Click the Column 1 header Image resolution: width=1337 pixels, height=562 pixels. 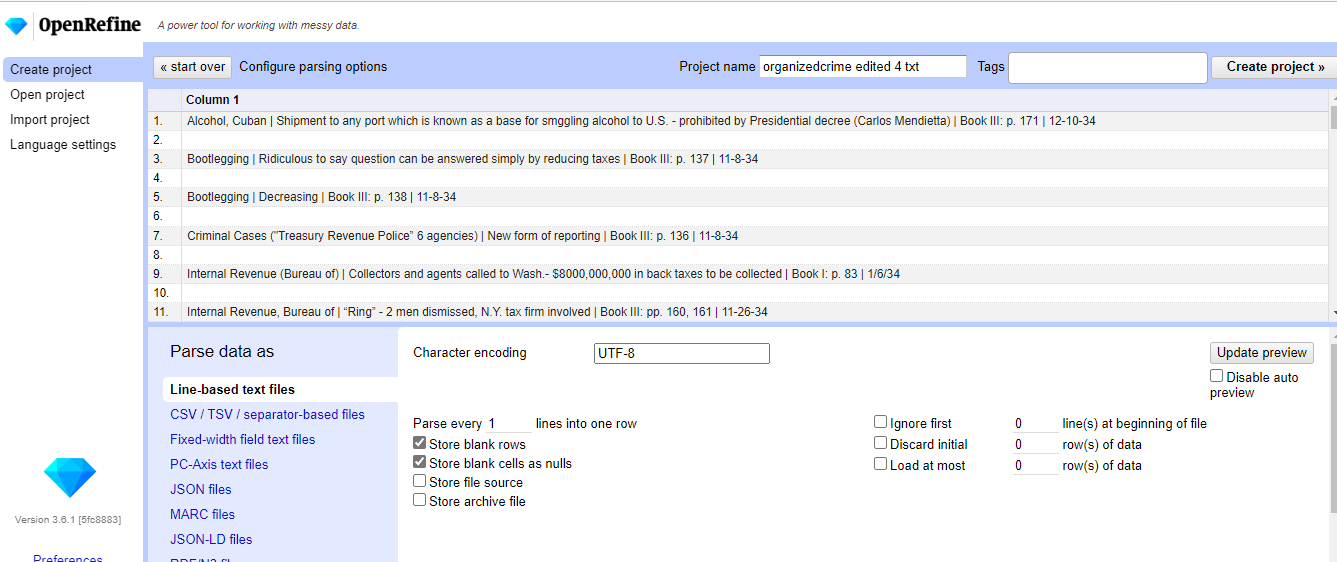pyautogui.click(x=212, y=100)
